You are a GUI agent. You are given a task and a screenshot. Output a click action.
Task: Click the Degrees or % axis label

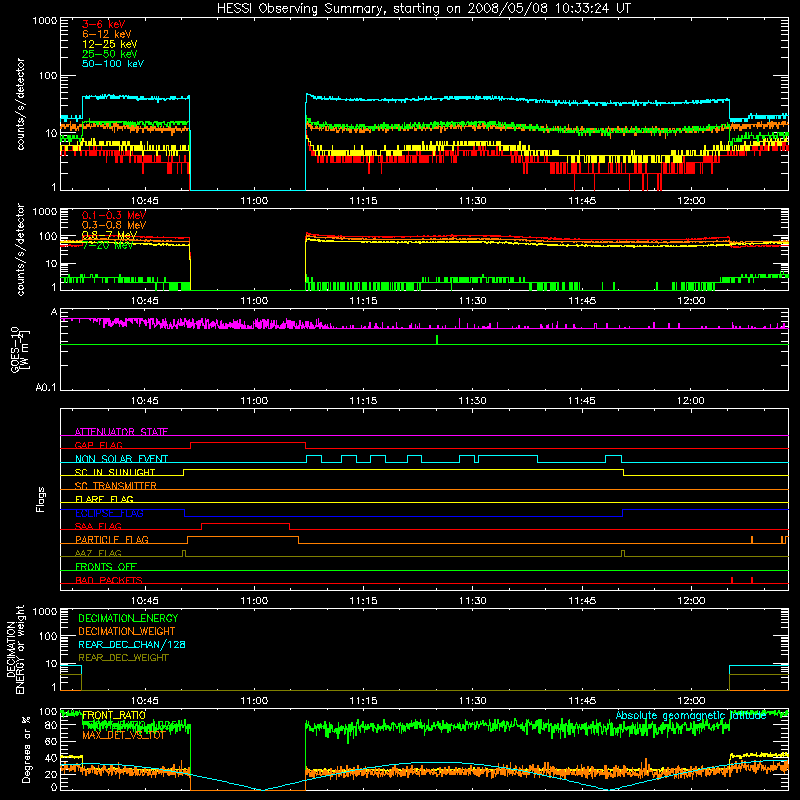(x=26, y=749)
